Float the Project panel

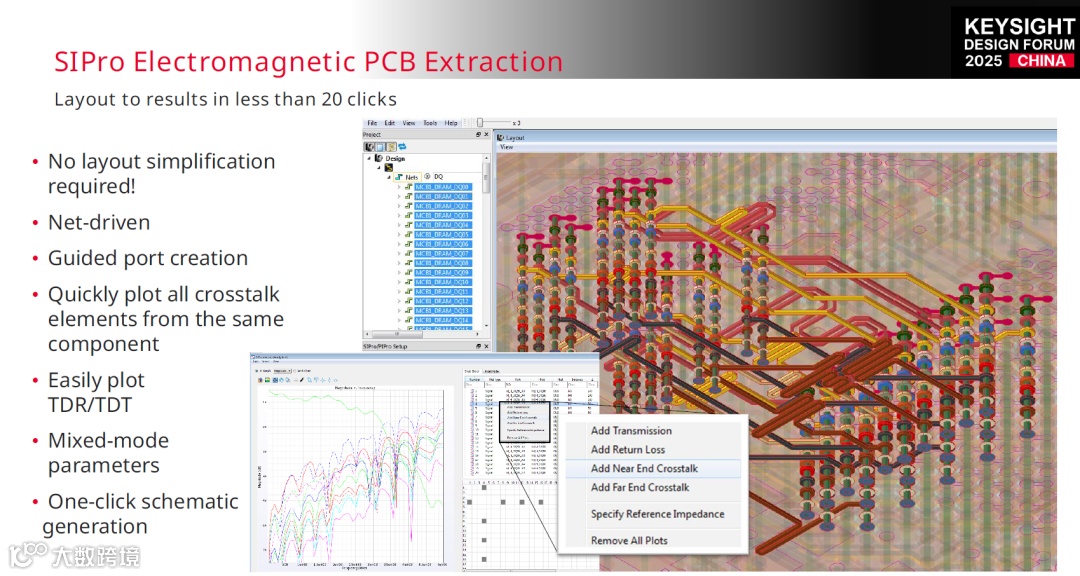click(x=478, y=134)
